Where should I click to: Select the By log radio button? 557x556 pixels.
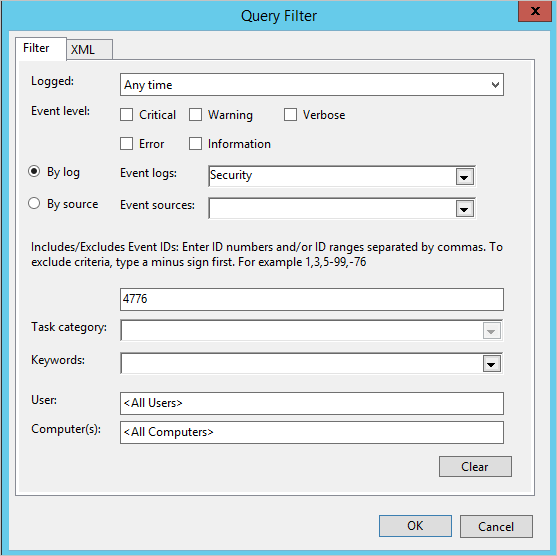pos(34,172)
